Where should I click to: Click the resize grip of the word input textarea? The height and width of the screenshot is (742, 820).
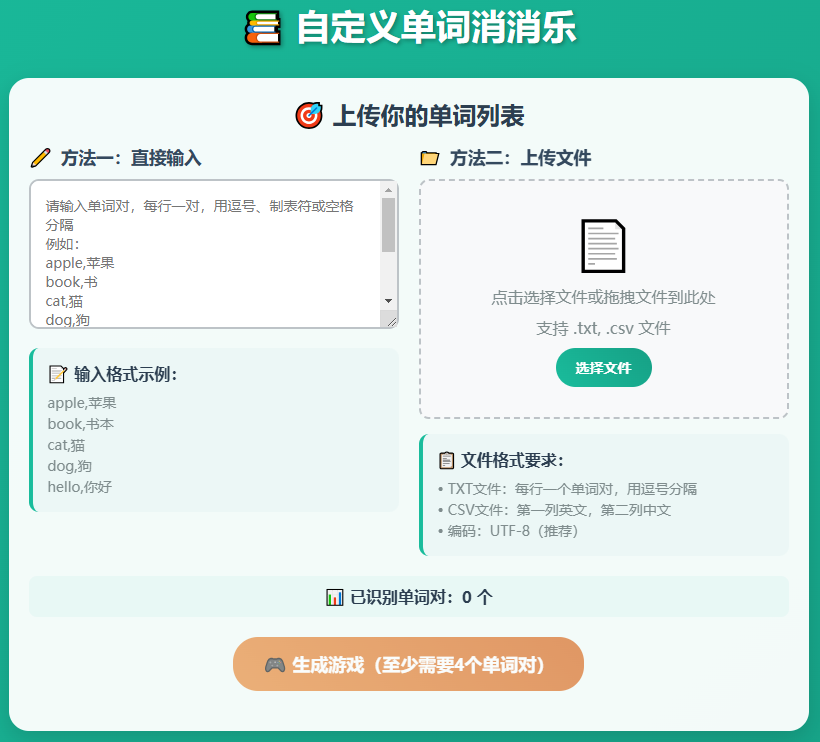tap(391, 322)
